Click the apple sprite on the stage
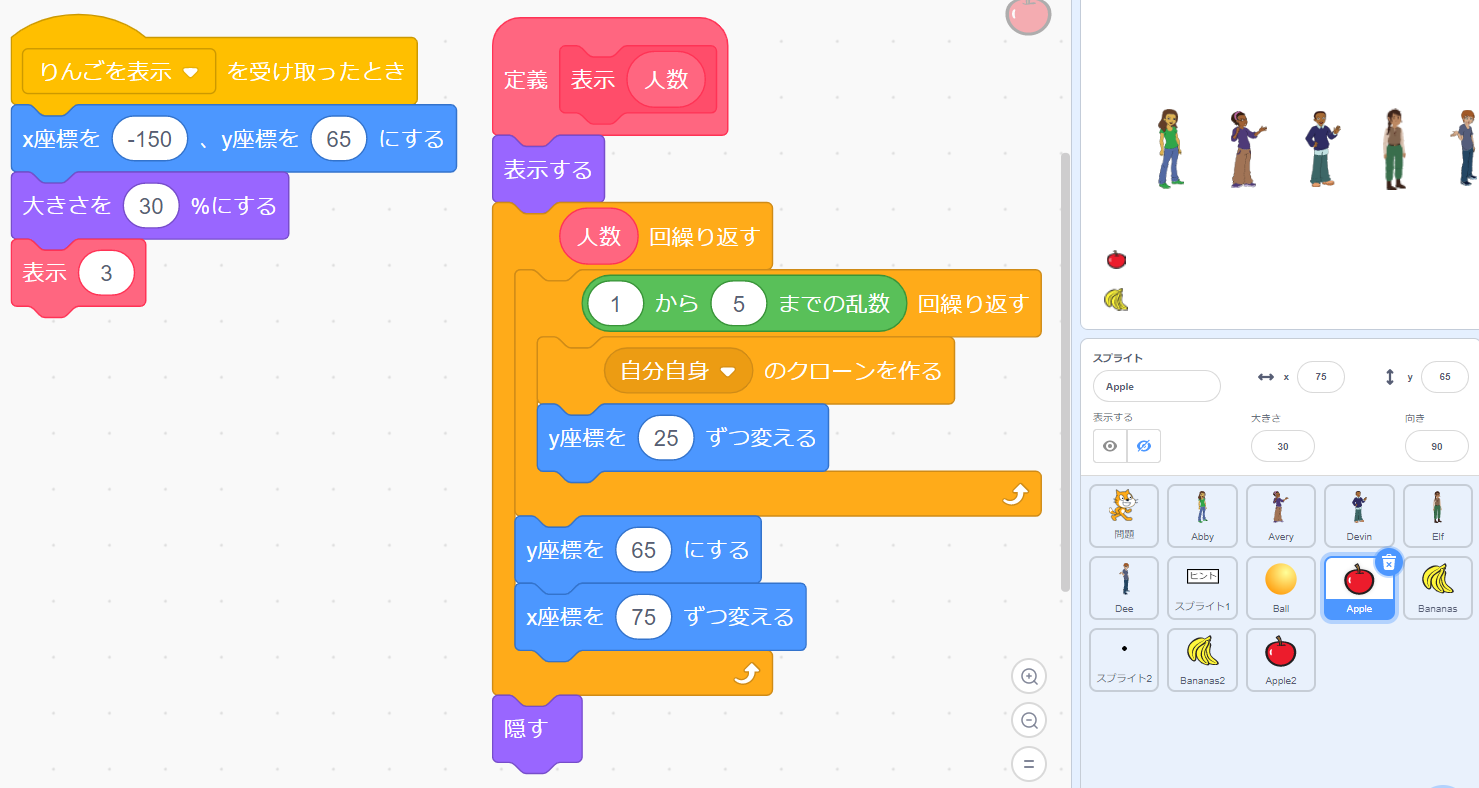This screenshot has width=1479, height=788. pyautogui.click(x=1115, y=259)
